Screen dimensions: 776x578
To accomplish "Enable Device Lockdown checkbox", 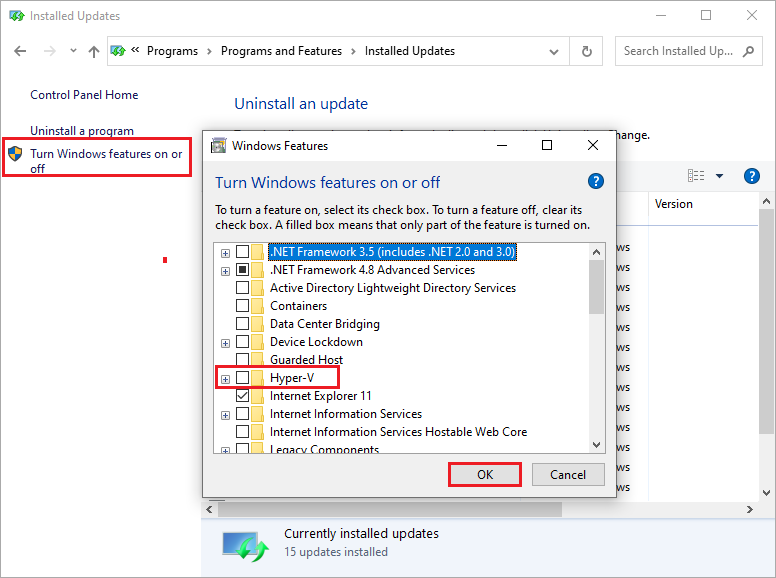I will 242,341.
